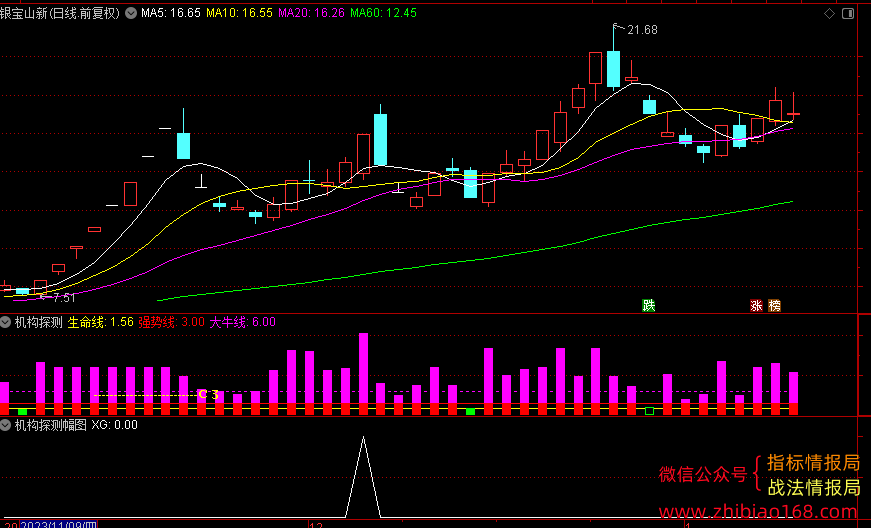Select the MA5: 16.65 label
Image resolution: width=871 pixels, height=528 pixels.
point(171,13)
